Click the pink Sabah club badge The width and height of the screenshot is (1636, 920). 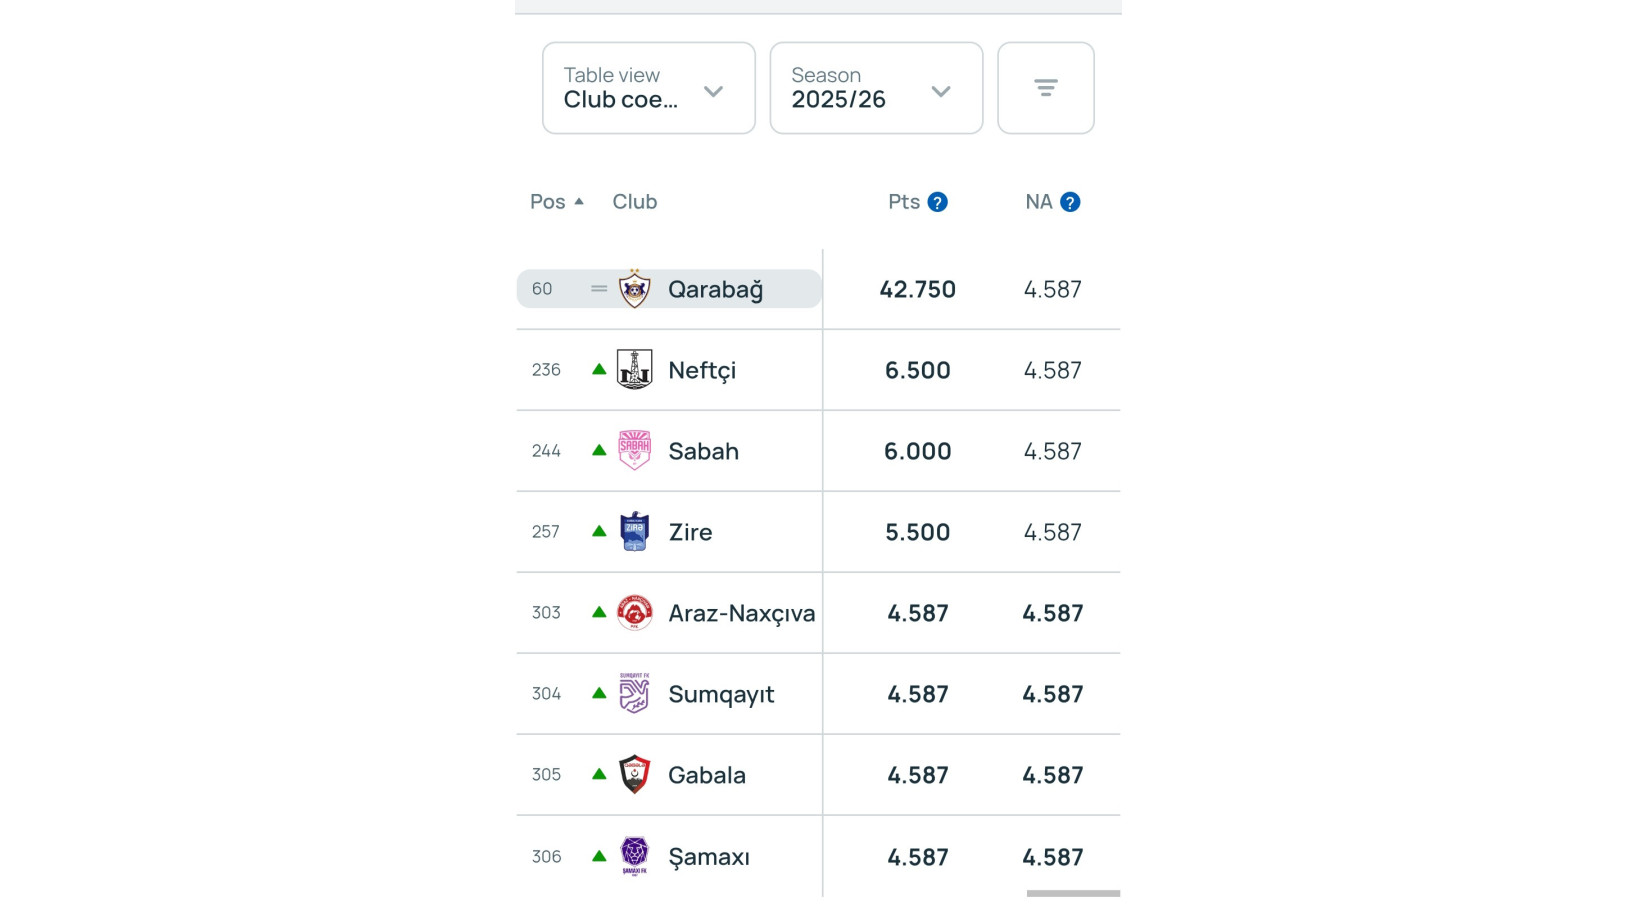tap(634, 451)
